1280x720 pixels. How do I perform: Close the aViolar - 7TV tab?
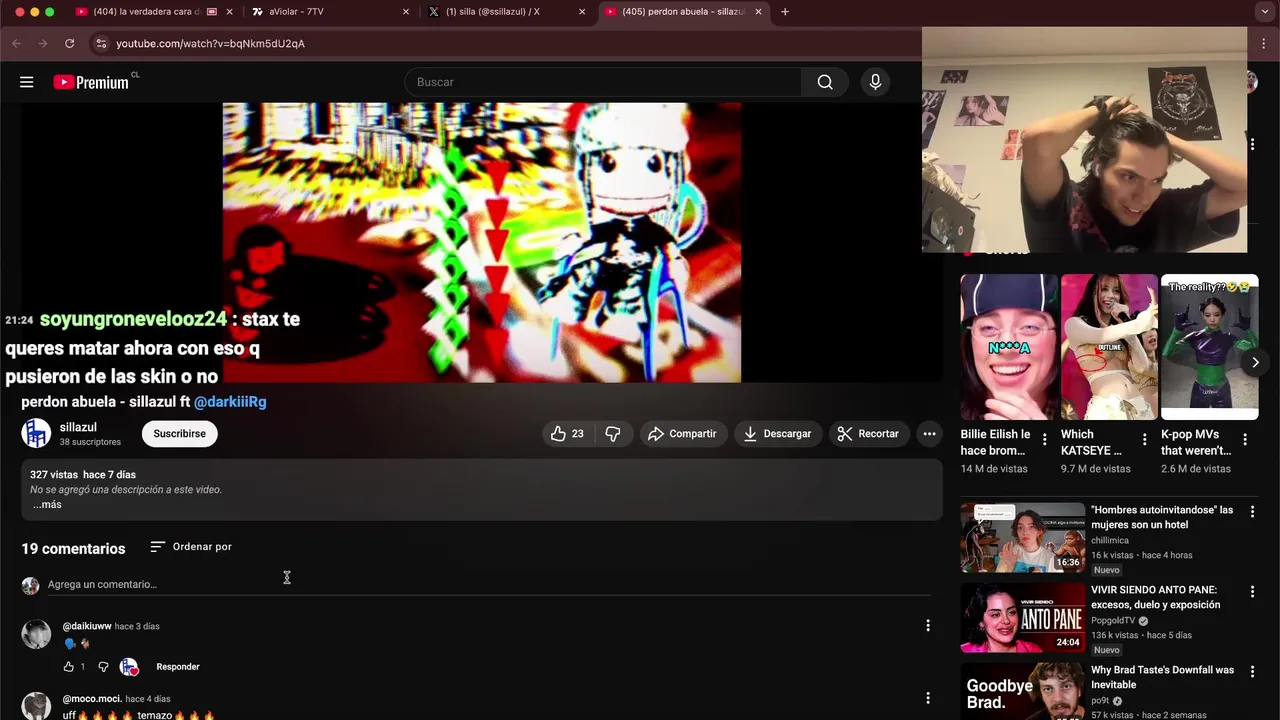click(x=406, y=12)
